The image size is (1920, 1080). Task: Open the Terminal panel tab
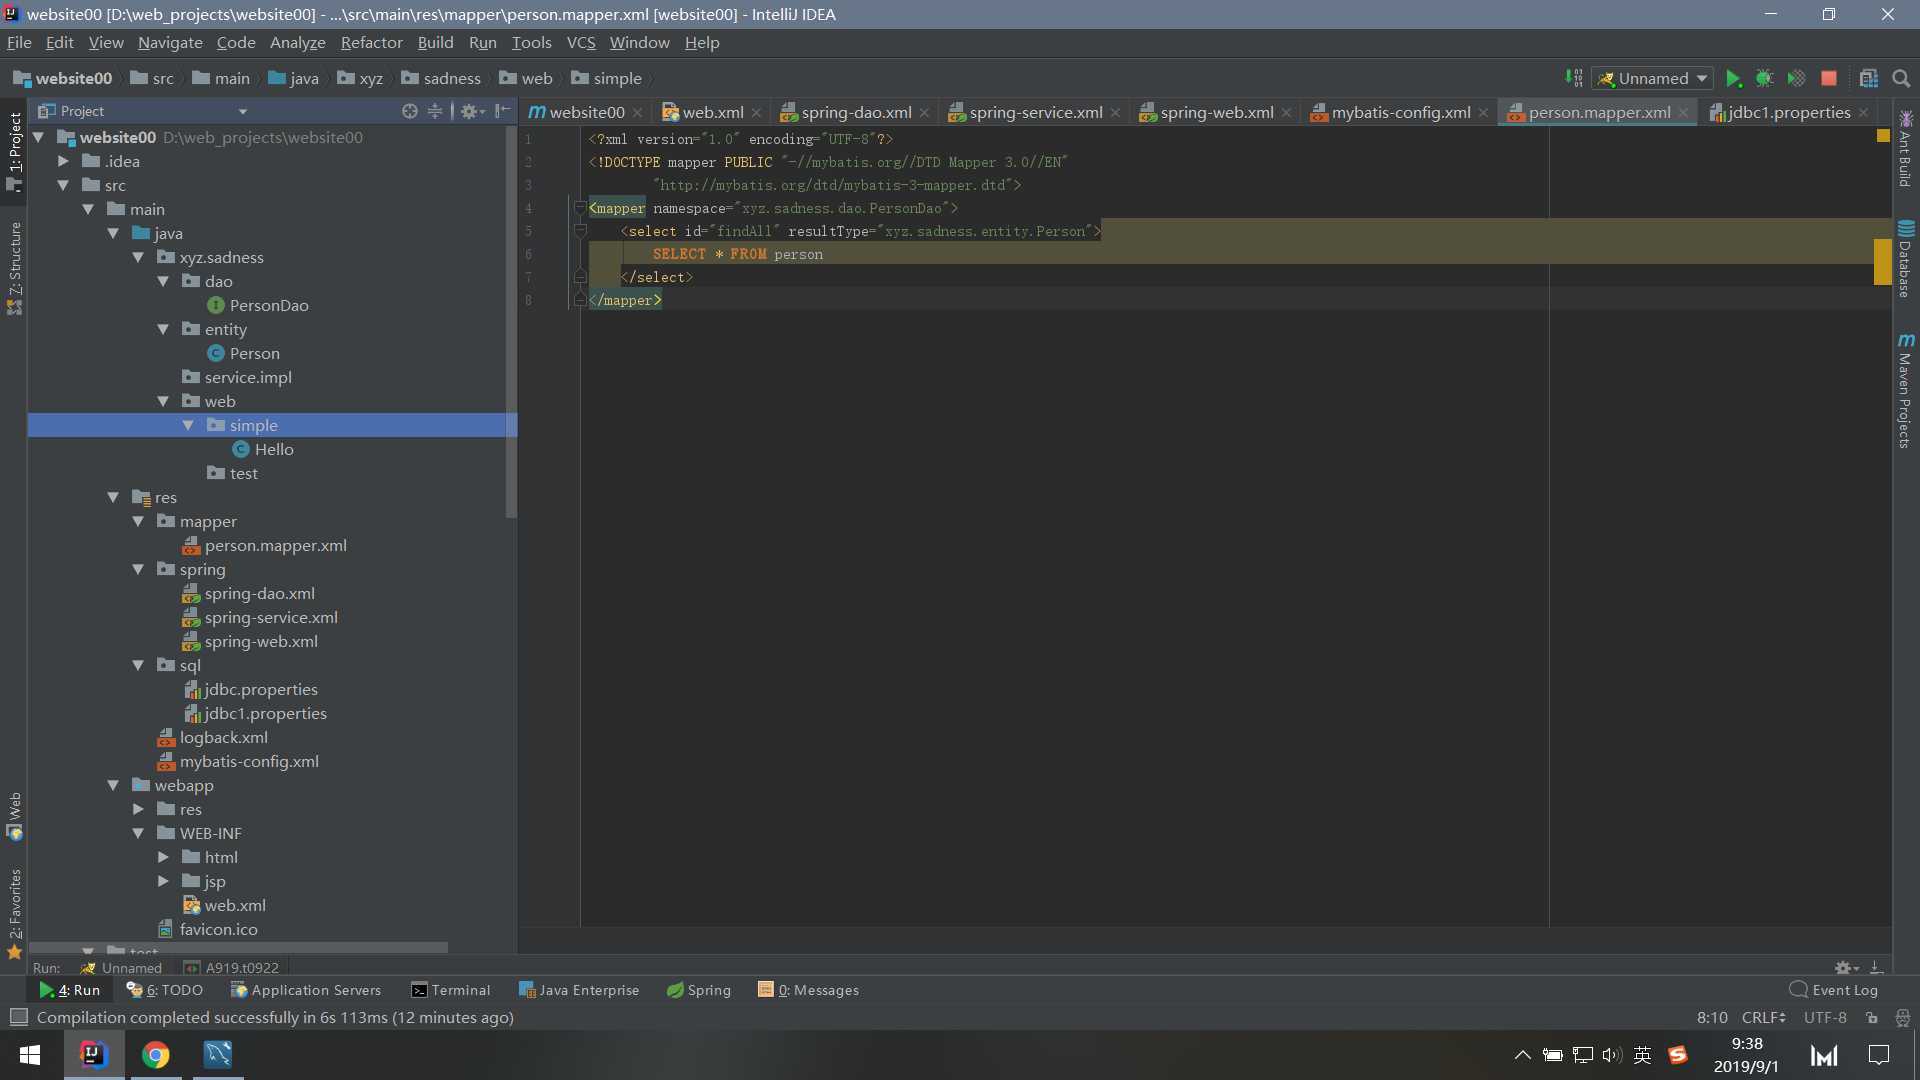[459, 989]
